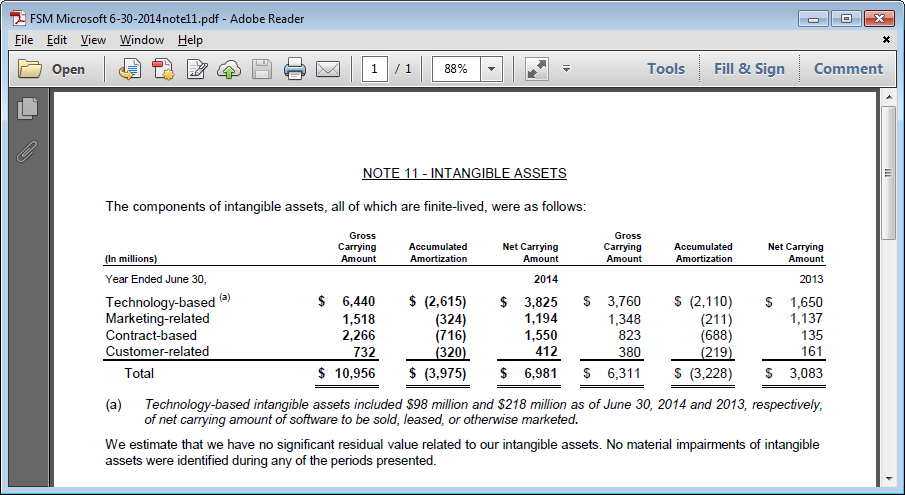Click the vertical scrollbar up arrow
This screenshot has height=495, width=905.
pyautogui.click(x=888, y=97)
